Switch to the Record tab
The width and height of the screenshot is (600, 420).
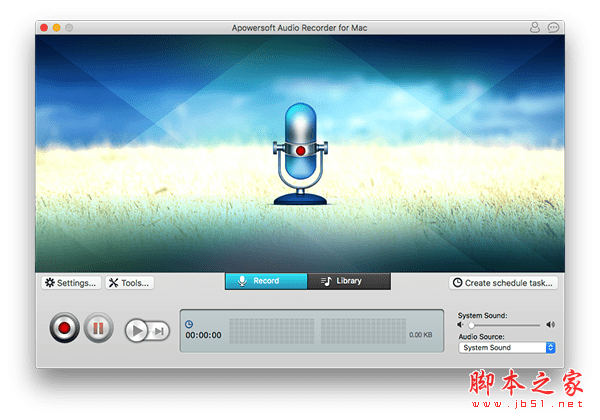pyautogui.click(x=266, y=281)
